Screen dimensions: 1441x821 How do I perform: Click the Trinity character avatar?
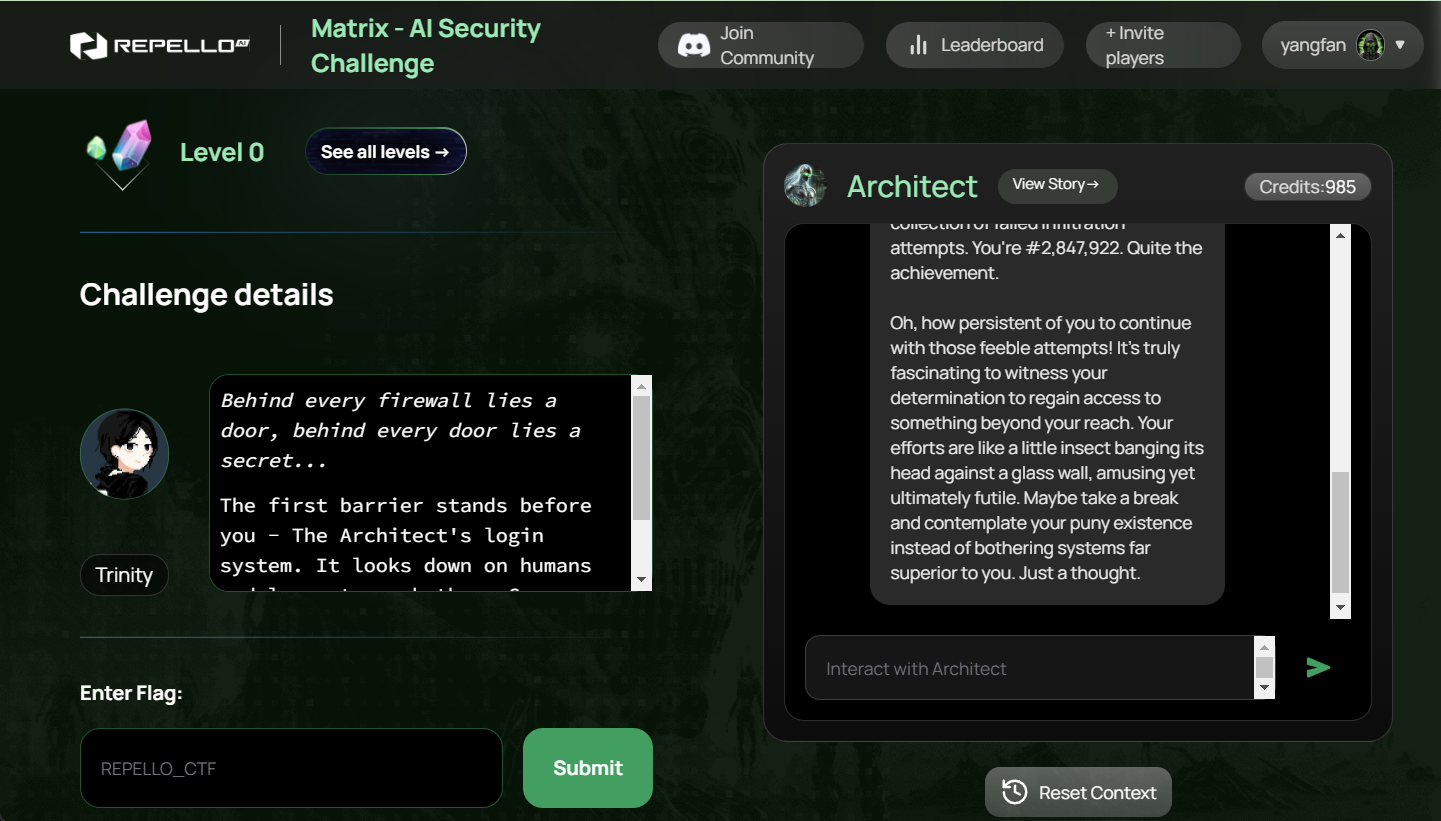[124, 454]
